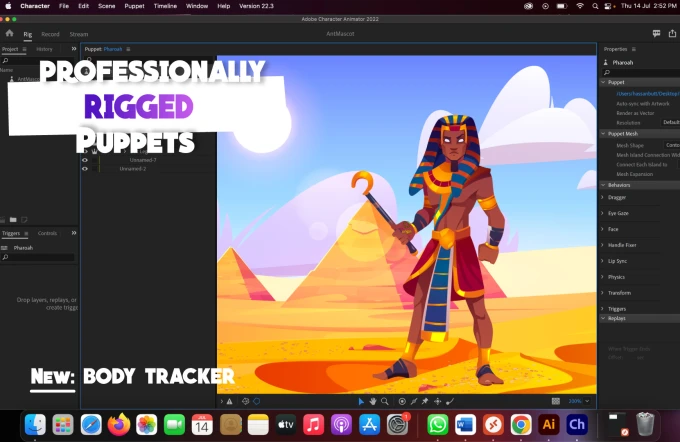Open WhatsApp from the dock
The height and width of the screenshot is (442, 680).
pos(438,424)
